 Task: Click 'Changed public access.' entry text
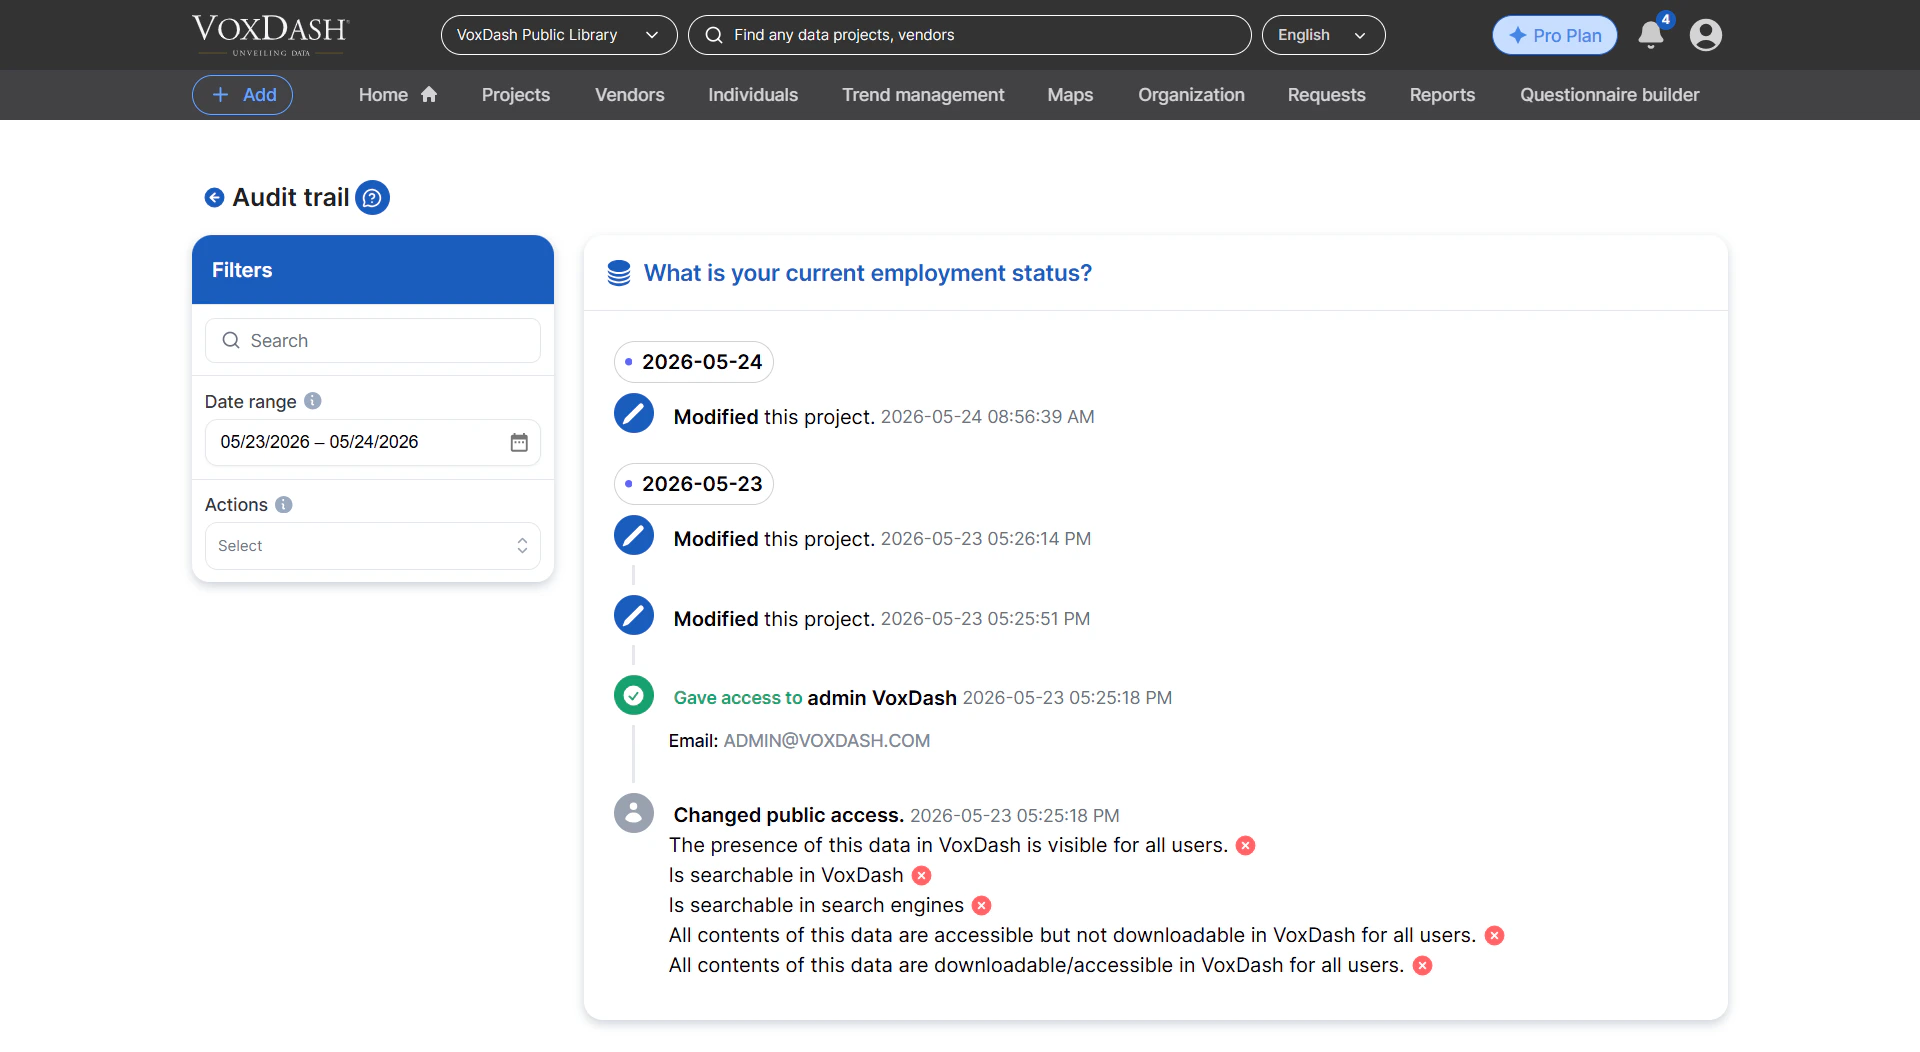[x=789, y=816]
